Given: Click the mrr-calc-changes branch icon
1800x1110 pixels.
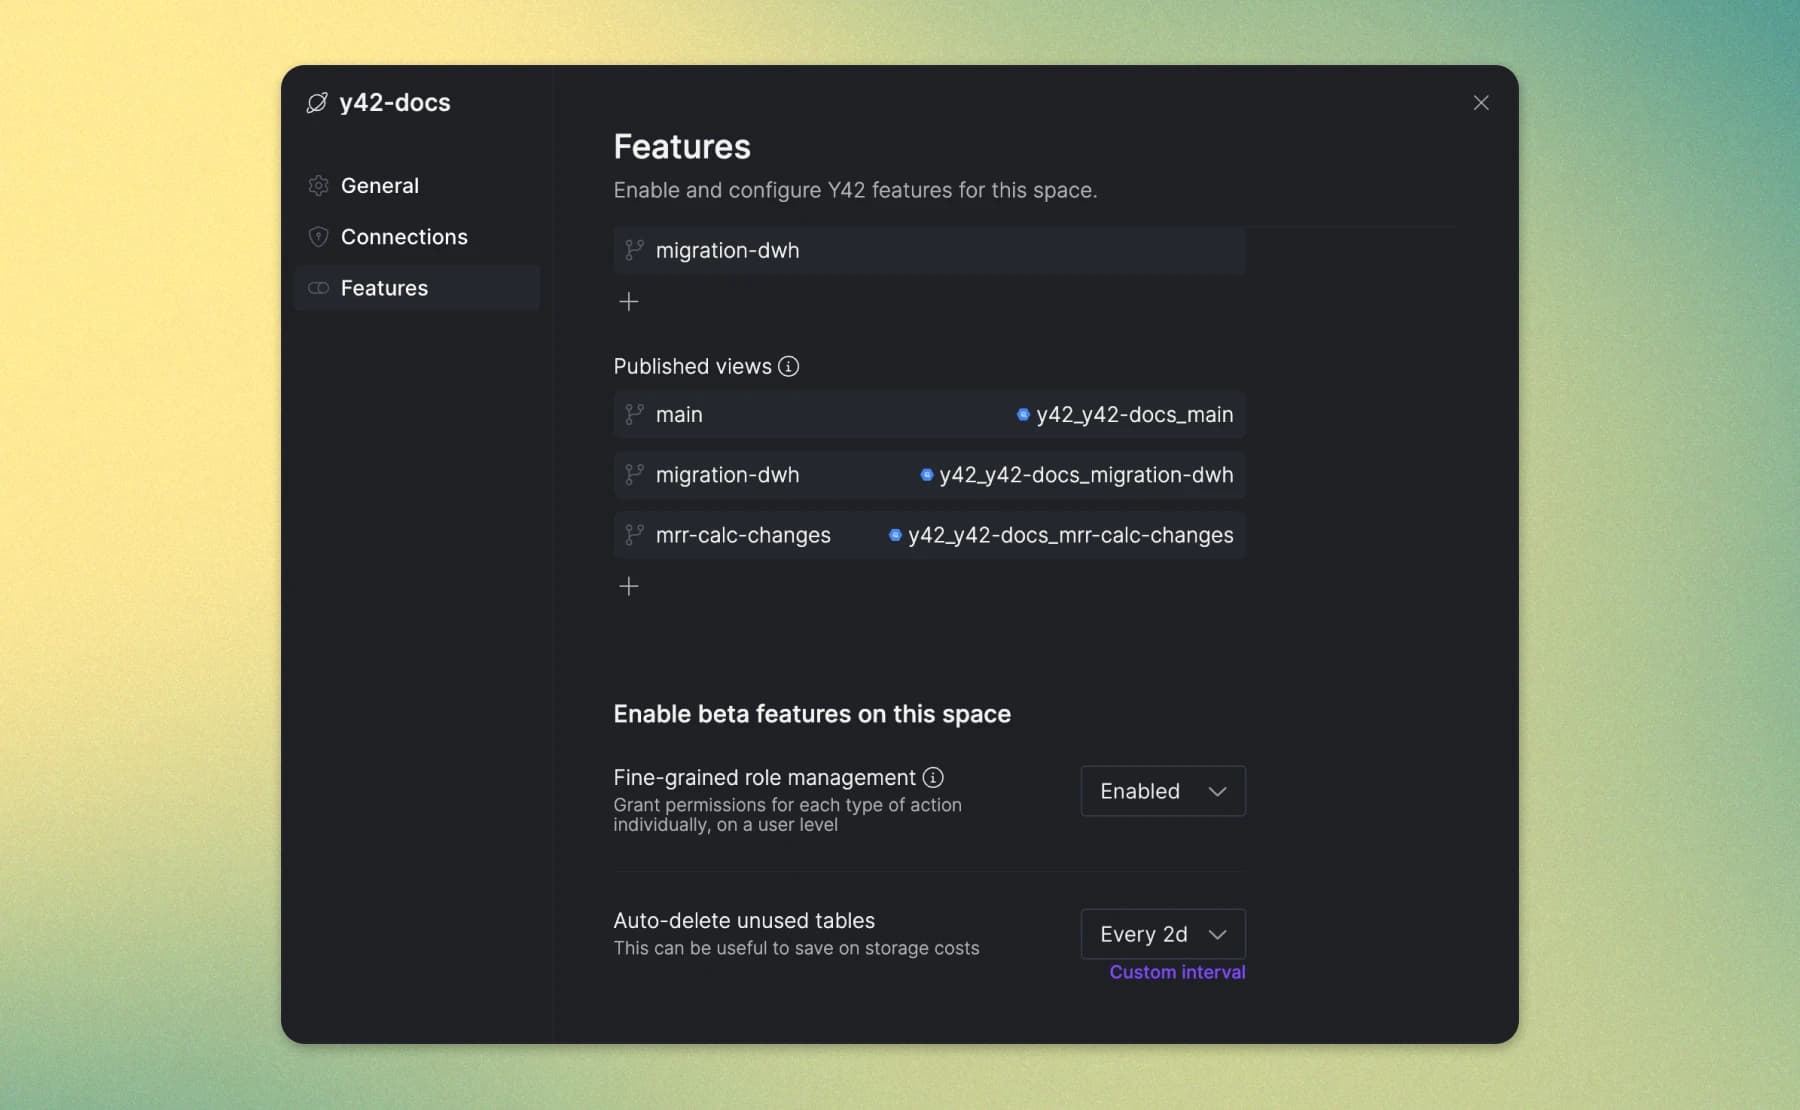Looking at the screenshot, I should (634, 535).
